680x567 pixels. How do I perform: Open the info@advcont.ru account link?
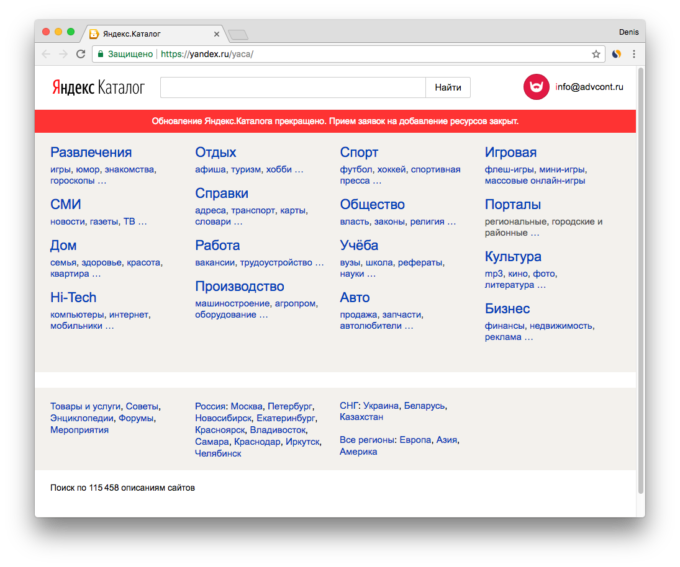click(589, 87)
